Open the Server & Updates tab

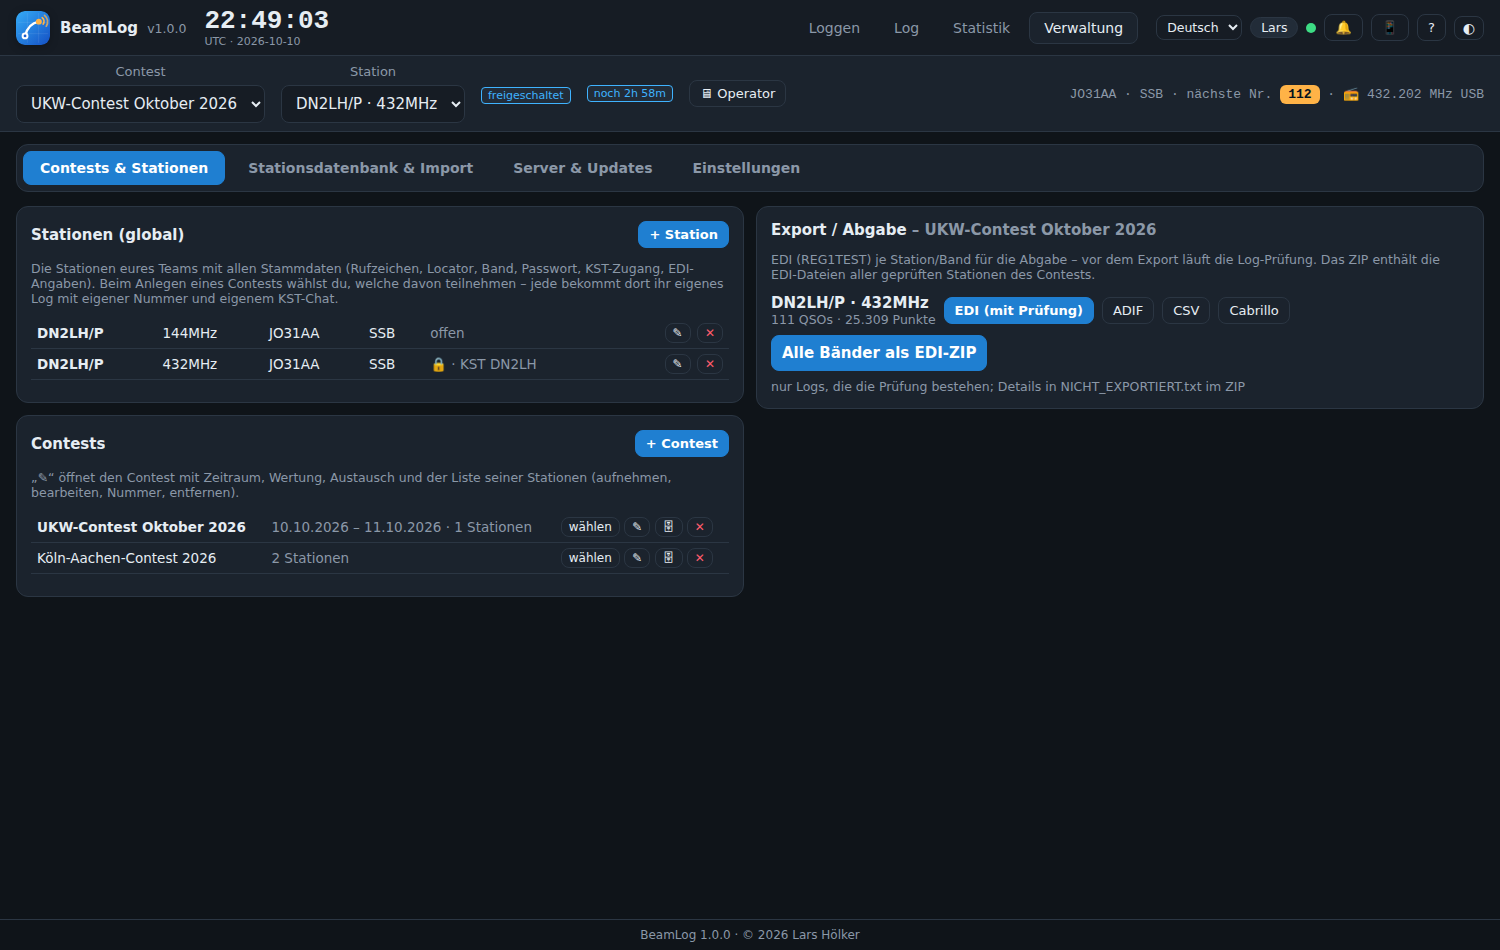click(x=583, y=168)
